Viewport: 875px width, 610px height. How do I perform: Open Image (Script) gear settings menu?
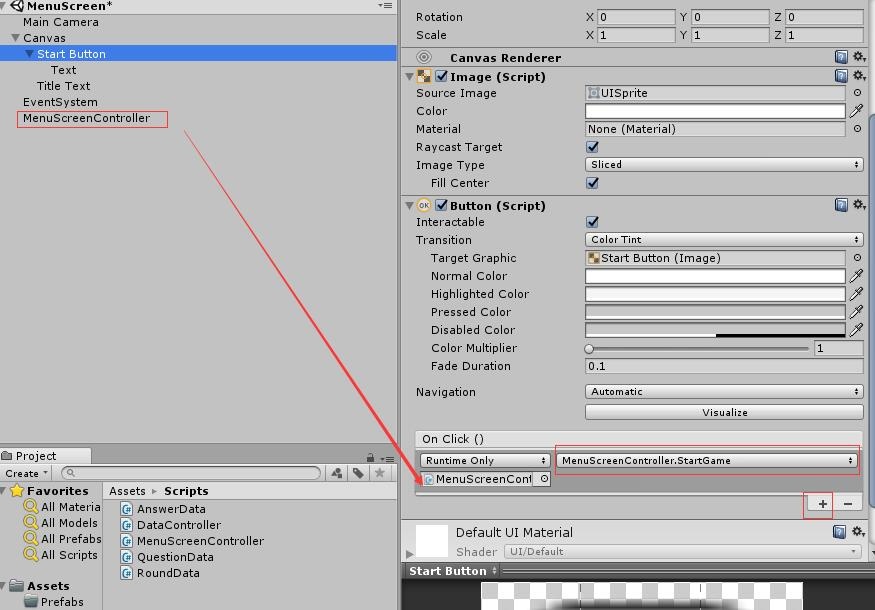tap(859, 76)
